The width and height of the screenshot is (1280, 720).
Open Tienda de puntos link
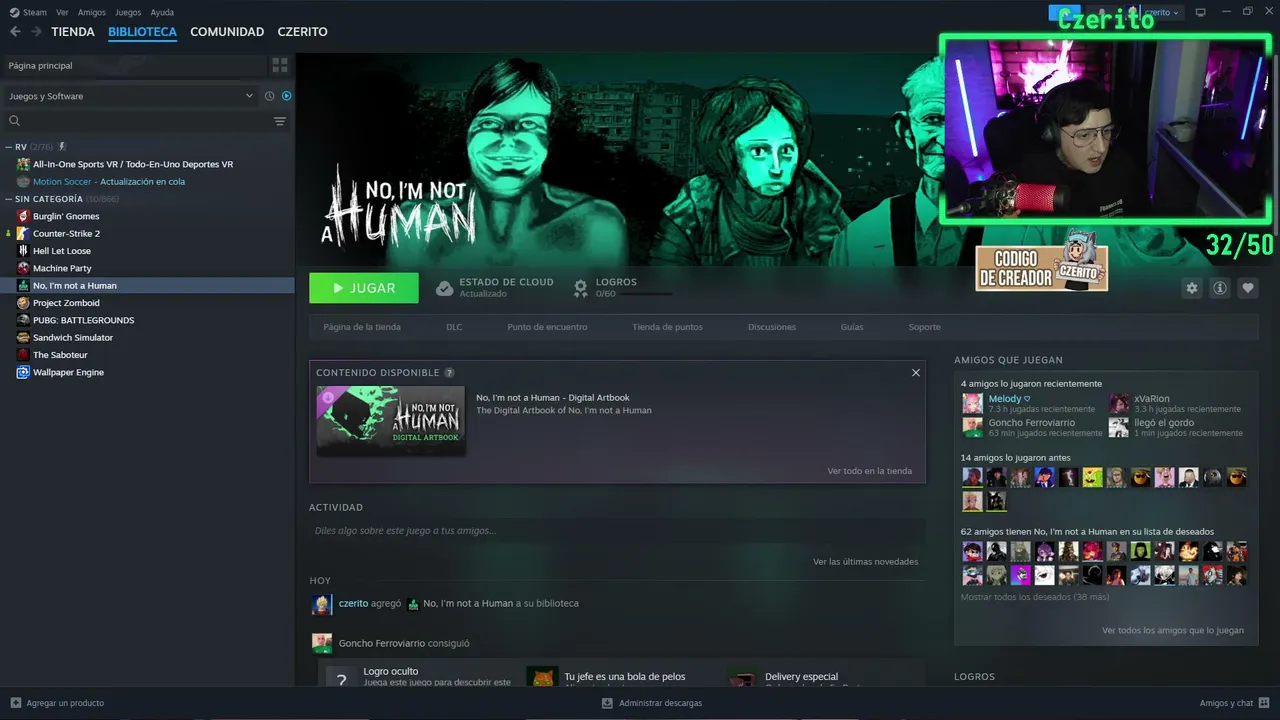tap(667, 327)
